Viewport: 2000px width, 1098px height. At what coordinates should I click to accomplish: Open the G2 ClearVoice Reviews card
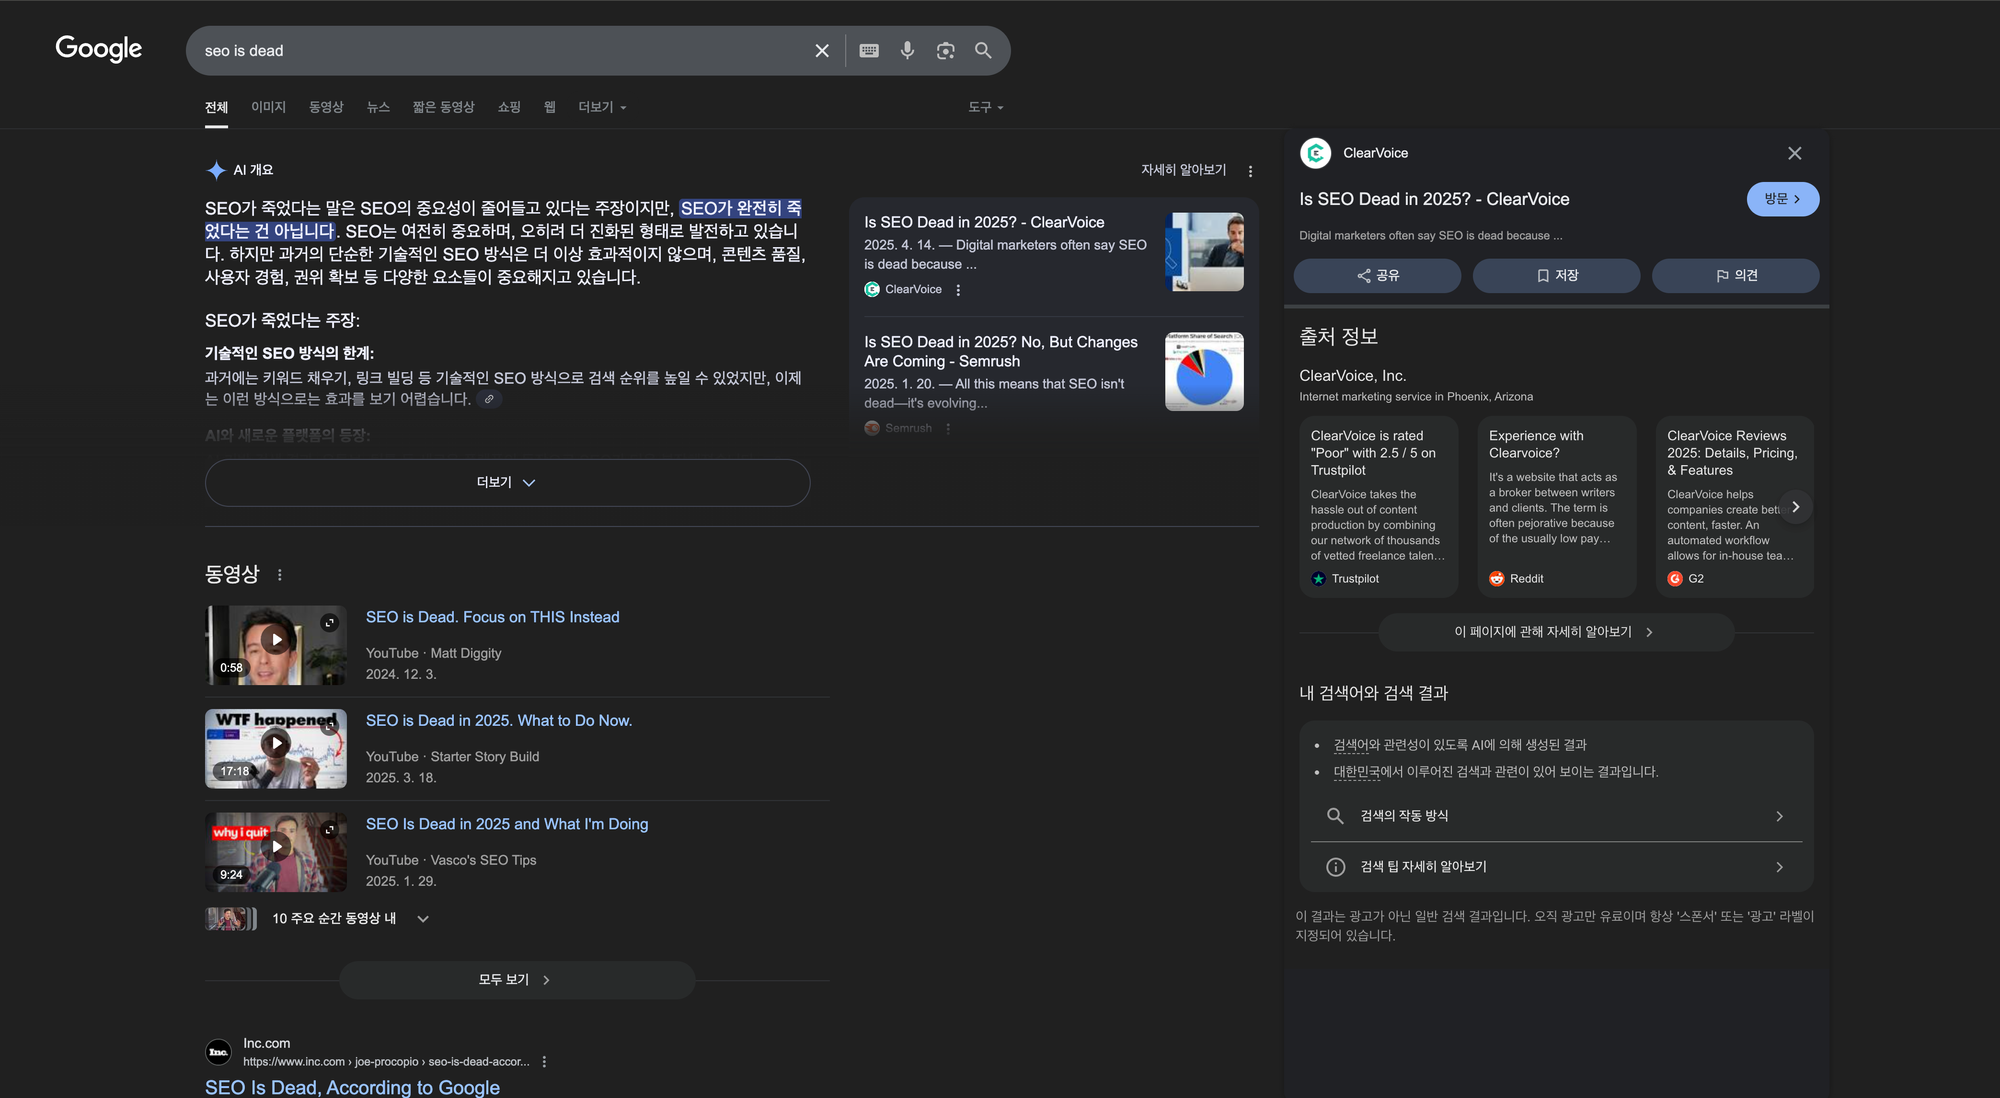click(x=1734, y=507)
